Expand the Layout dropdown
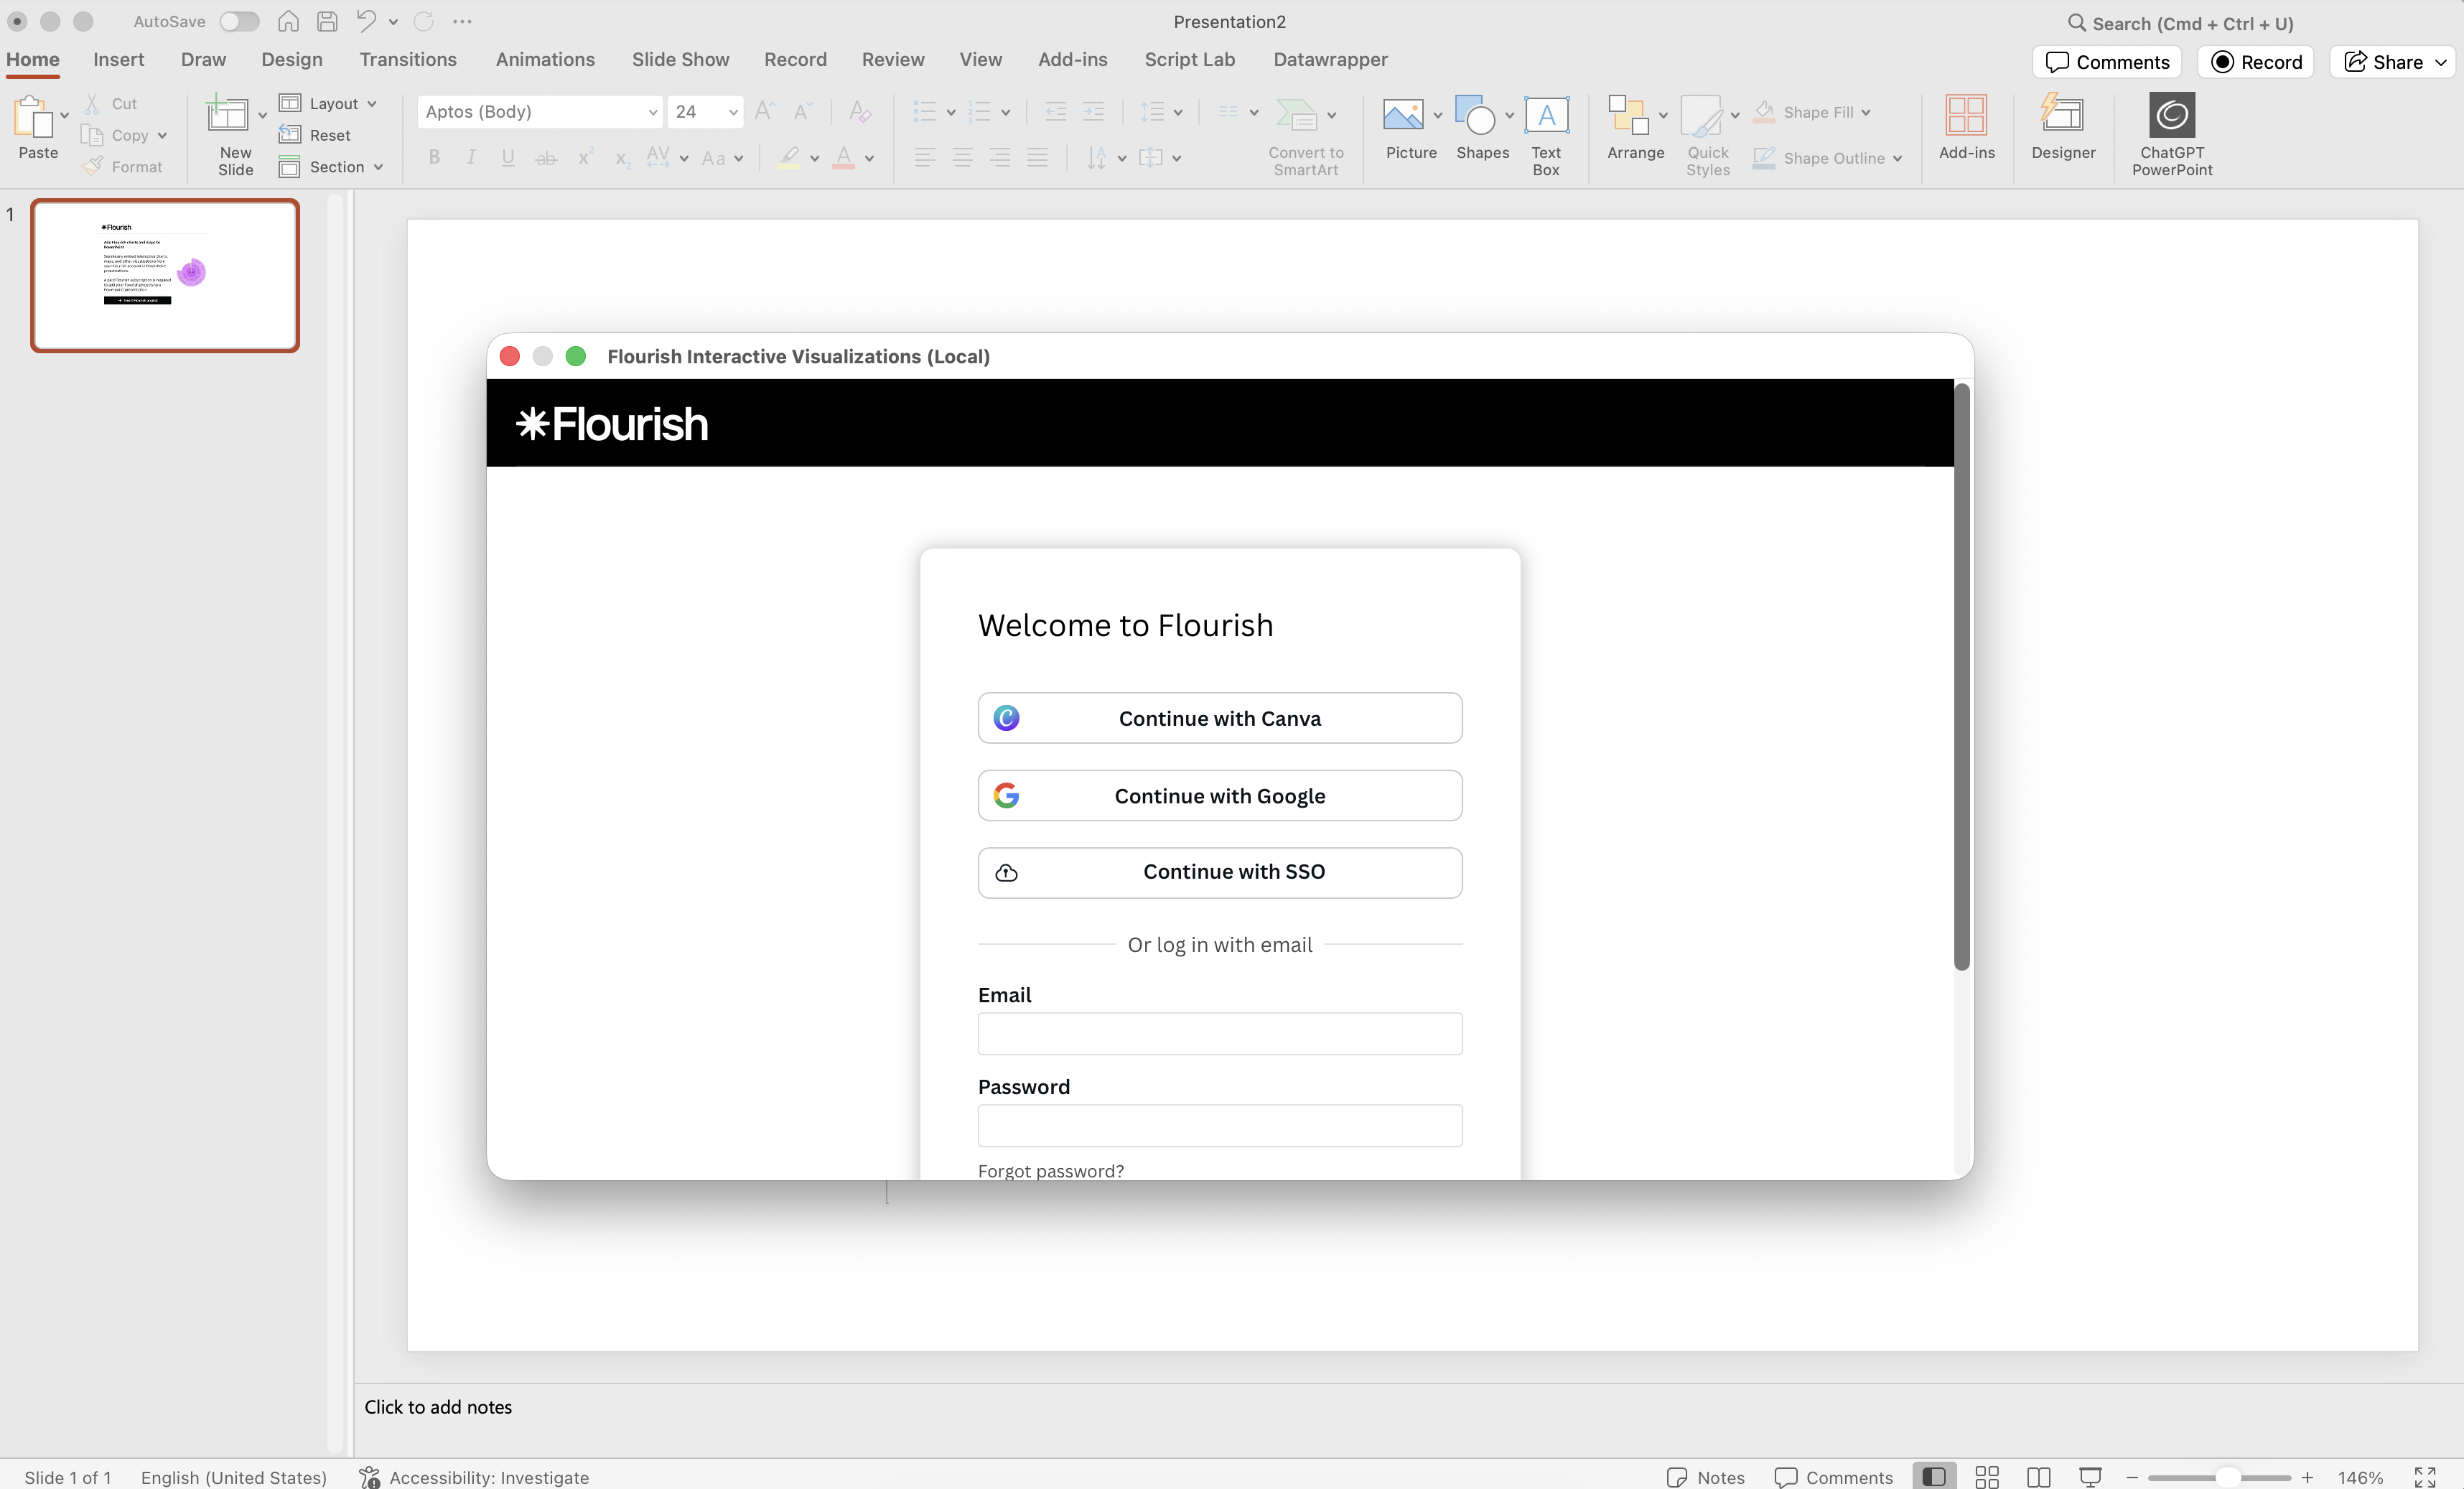This screenshot has width=2464, height=1489. (372, 104)
